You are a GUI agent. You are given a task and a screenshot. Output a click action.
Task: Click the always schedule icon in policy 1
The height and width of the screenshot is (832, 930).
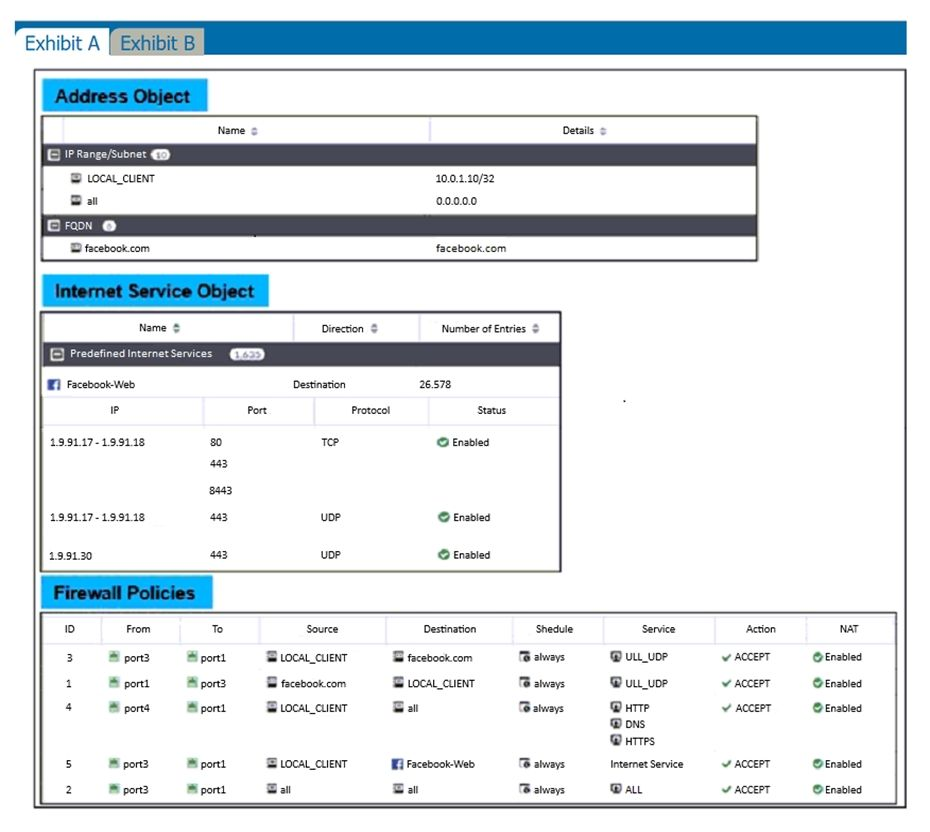524,684
